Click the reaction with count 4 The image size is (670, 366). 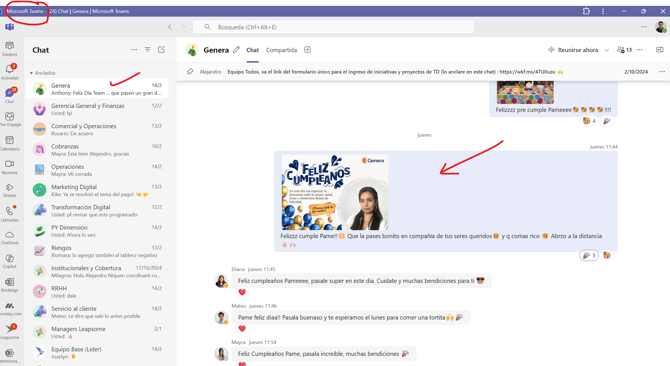coord(589,121)
